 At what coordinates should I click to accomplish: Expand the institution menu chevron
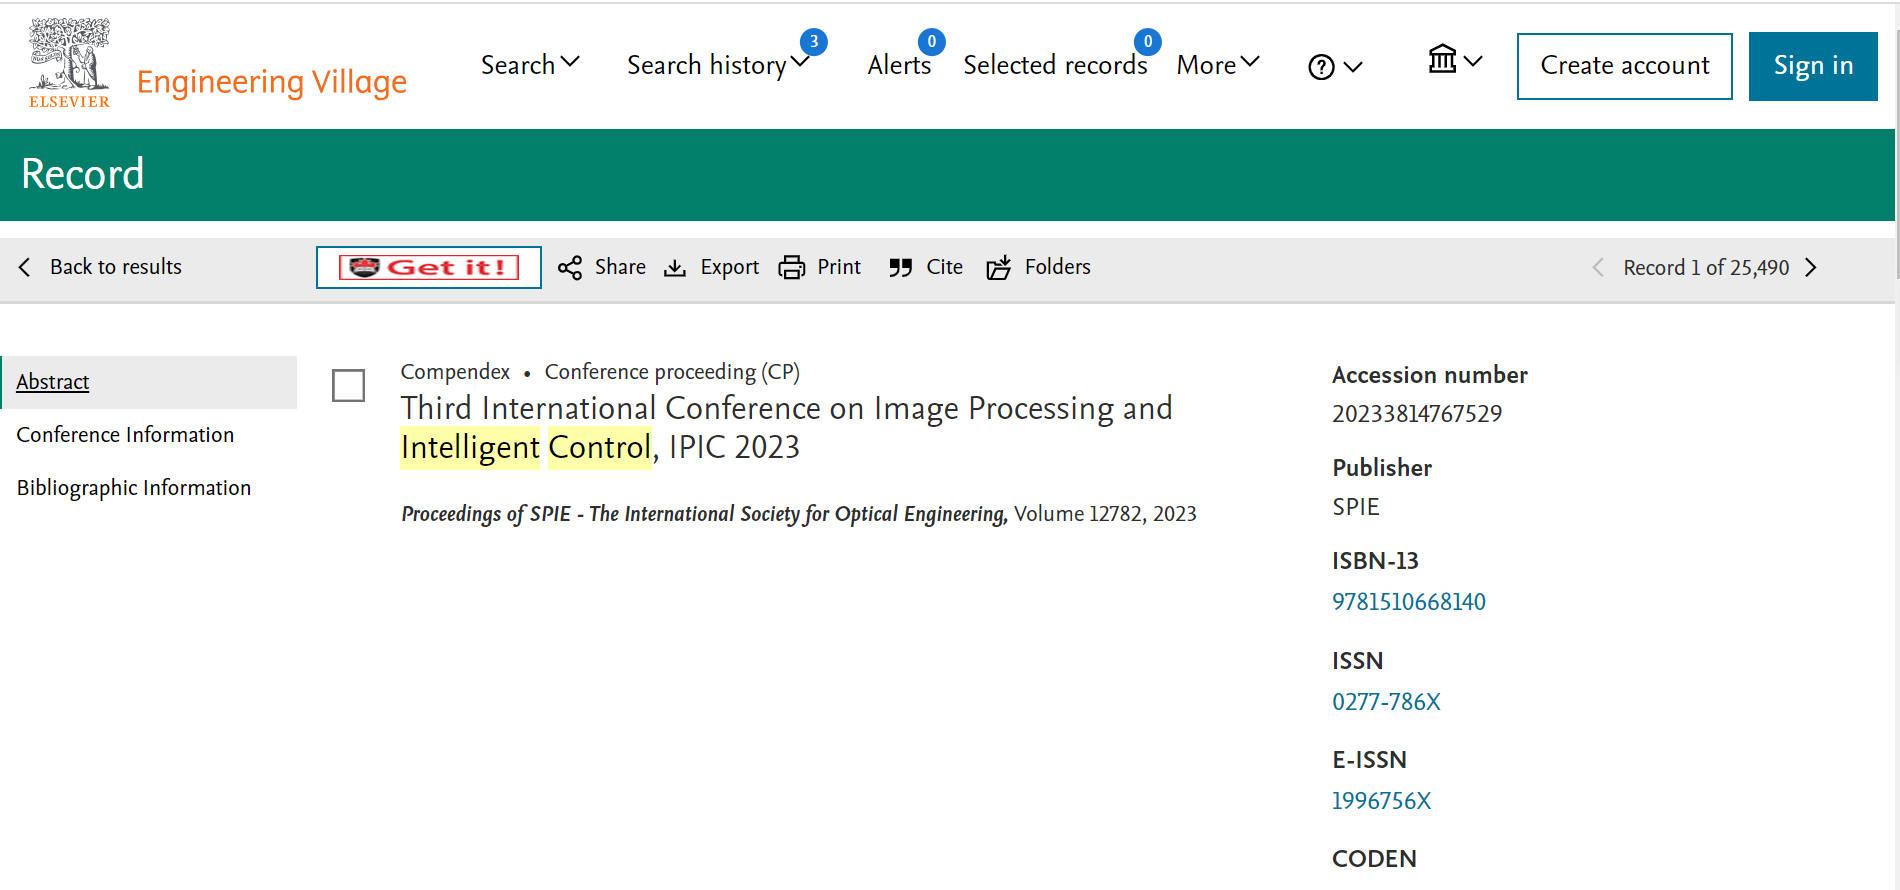click(1473, 61)
